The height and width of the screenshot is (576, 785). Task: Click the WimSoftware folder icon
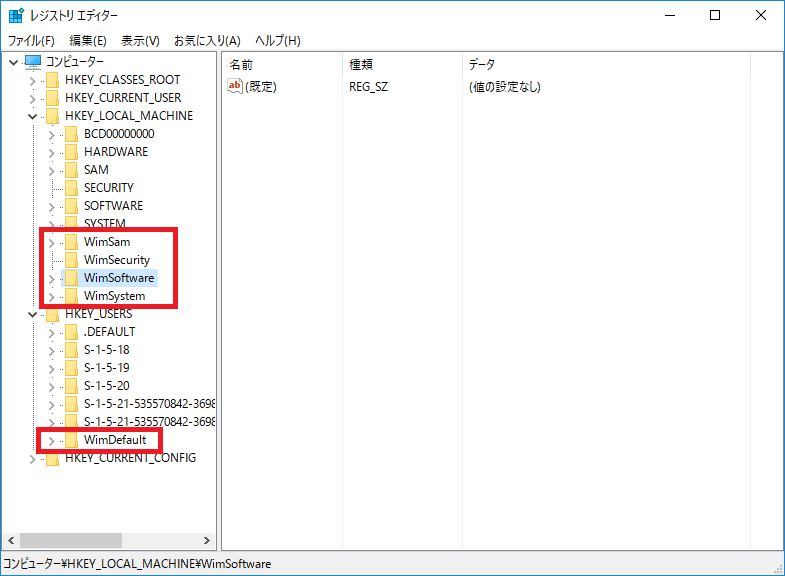tap(72, 278)
